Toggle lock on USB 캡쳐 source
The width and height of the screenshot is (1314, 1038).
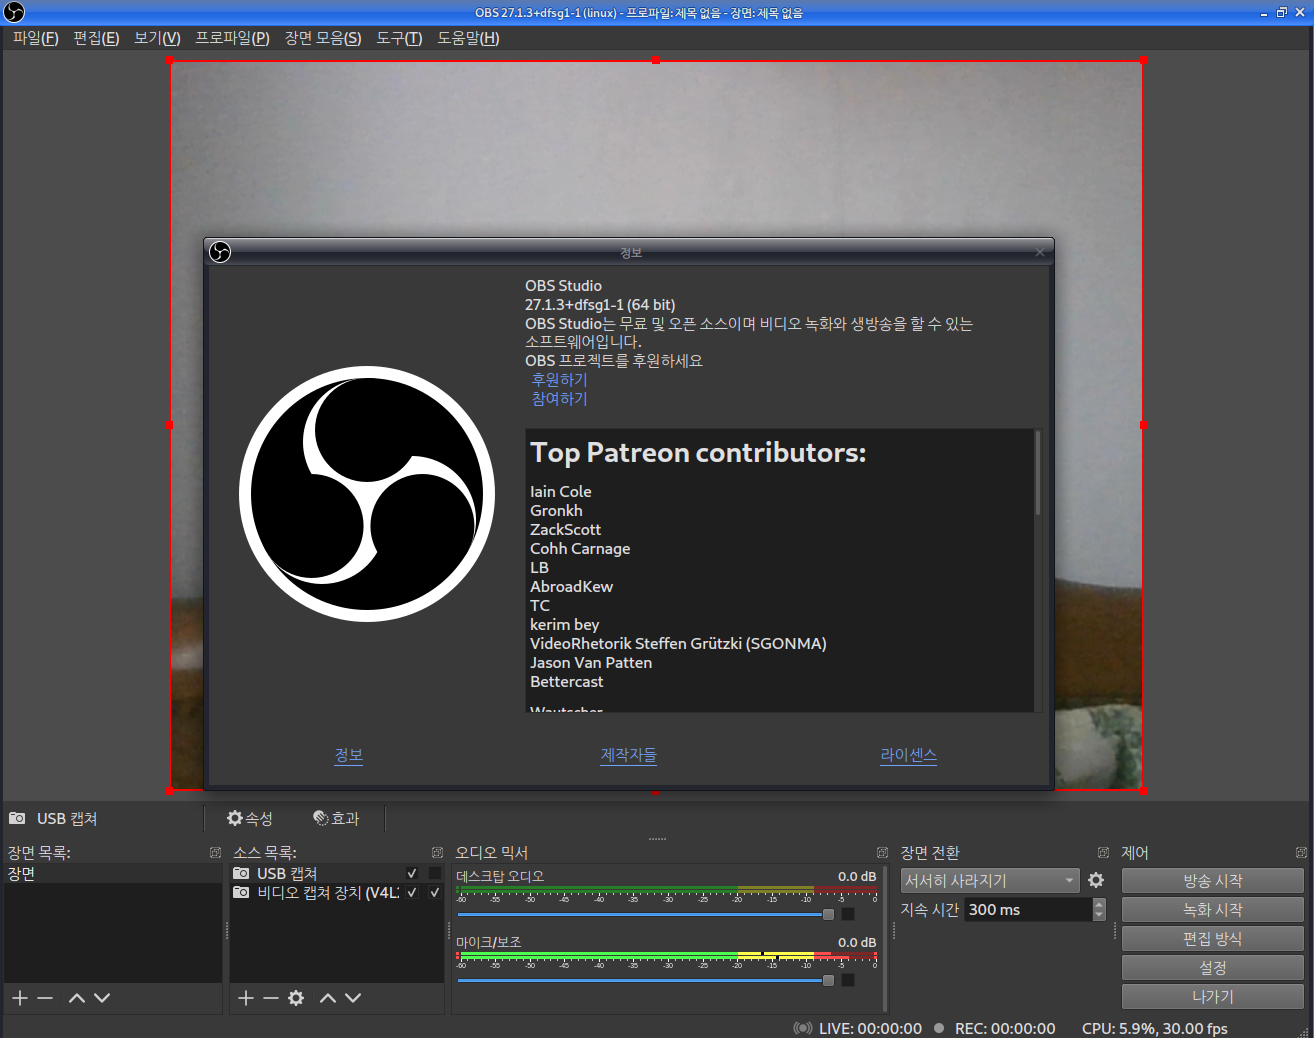point(434,873)
